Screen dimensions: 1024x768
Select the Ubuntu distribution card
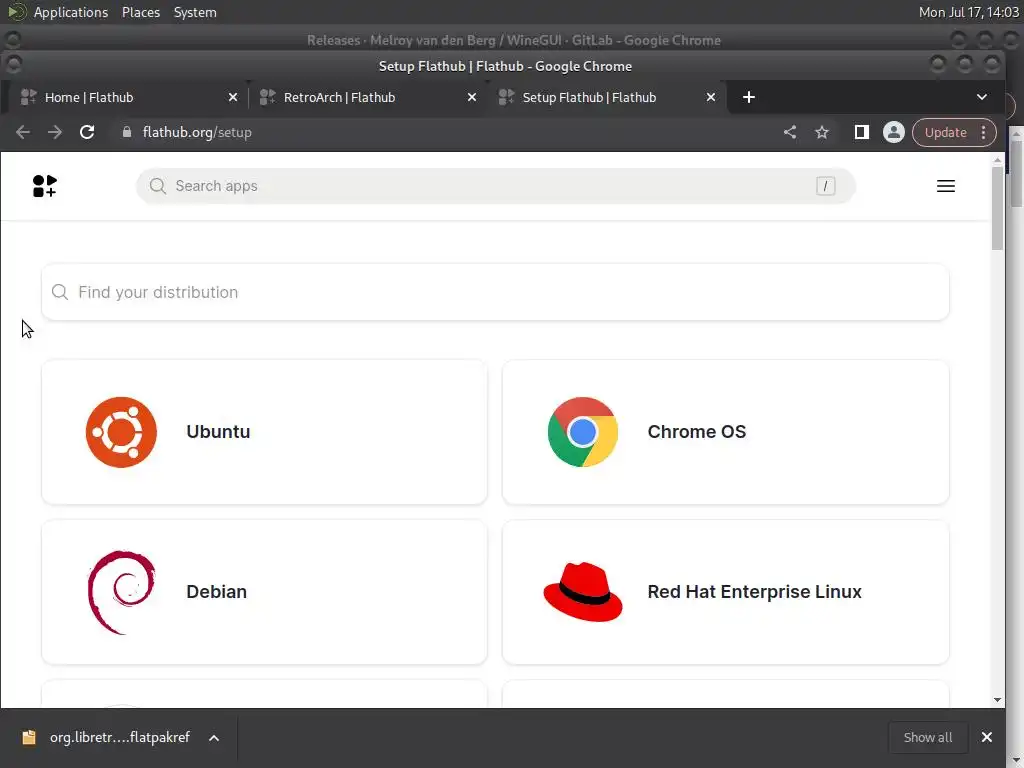[264, 432]
